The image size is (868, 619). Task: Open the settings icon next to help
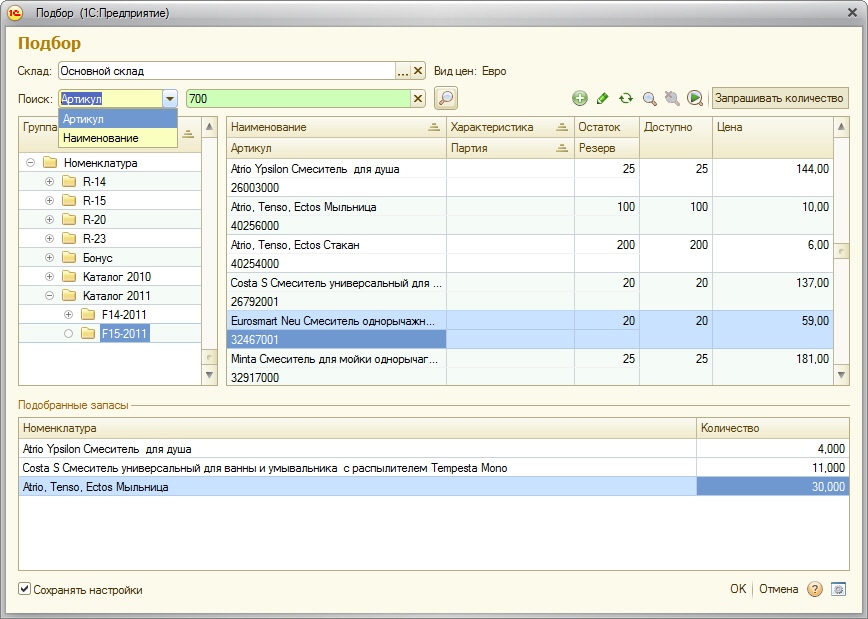(839, 589)
